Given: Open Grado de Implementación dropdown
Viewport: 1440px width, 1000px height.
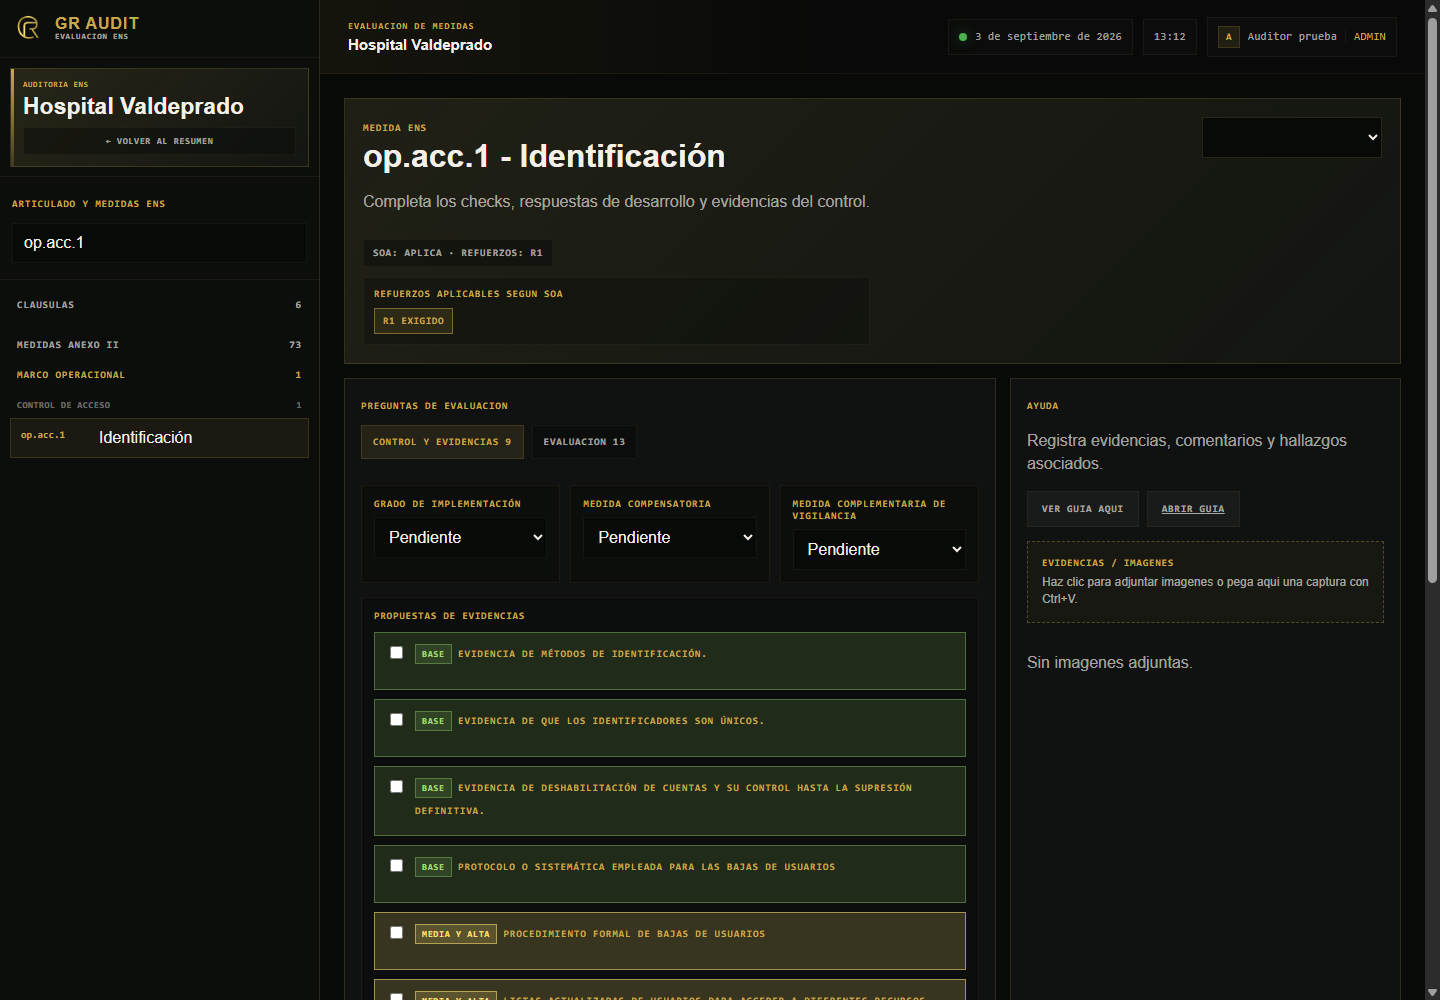Looking at the screenshot, I should 461,537.
